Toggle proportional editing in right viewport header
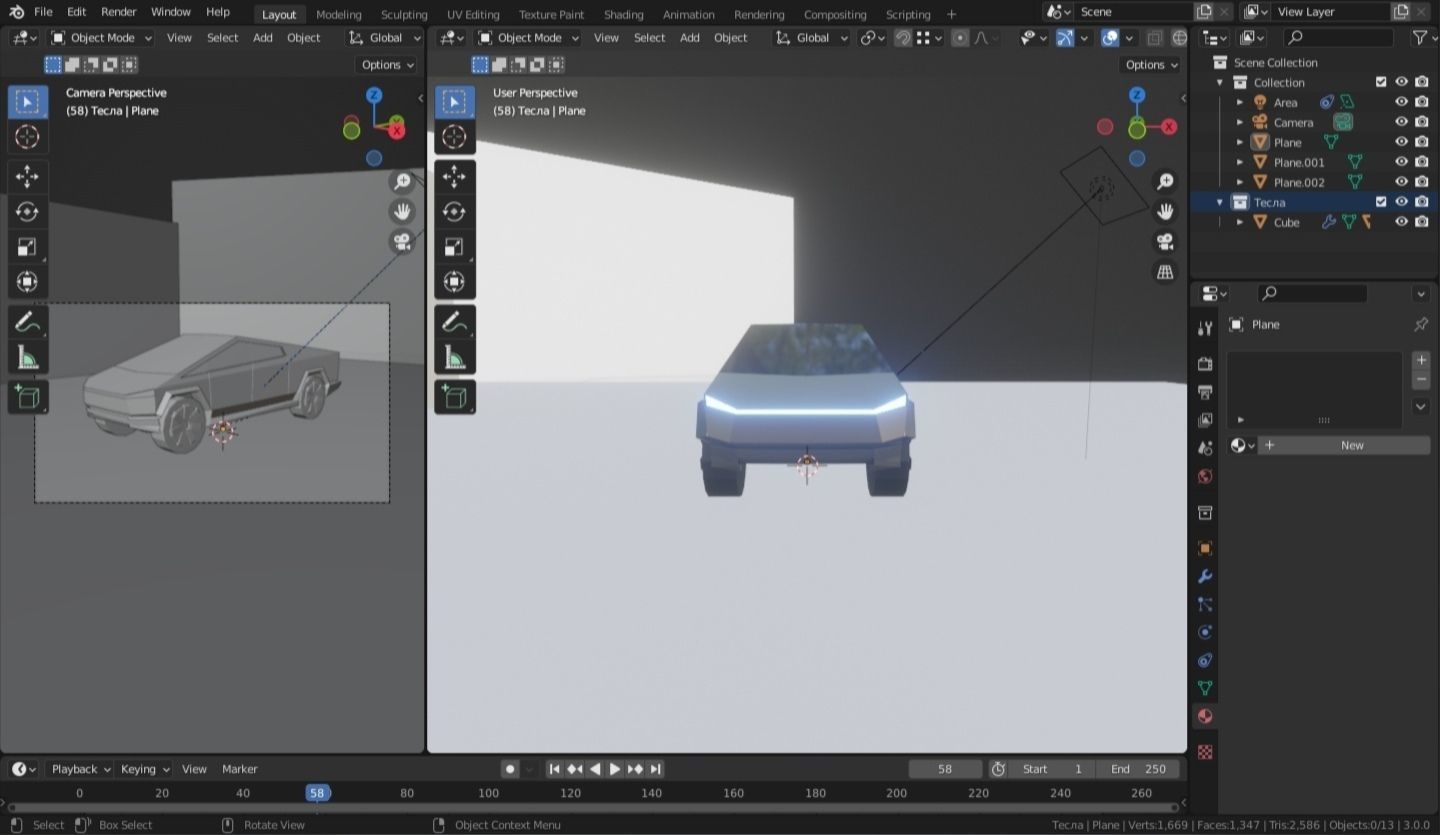The image size is (1440, 835). pos(960,38)
